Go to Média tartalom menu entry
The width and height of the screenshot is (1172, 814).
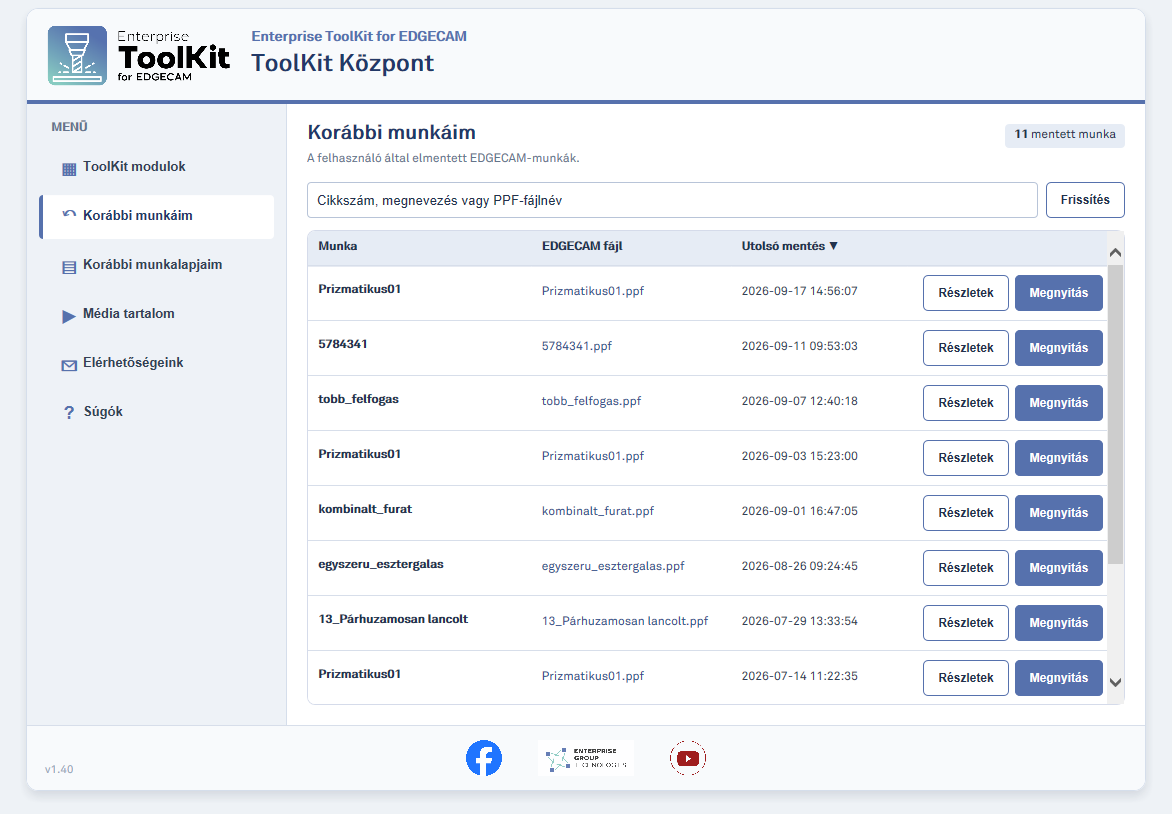(x=157, y=314)
